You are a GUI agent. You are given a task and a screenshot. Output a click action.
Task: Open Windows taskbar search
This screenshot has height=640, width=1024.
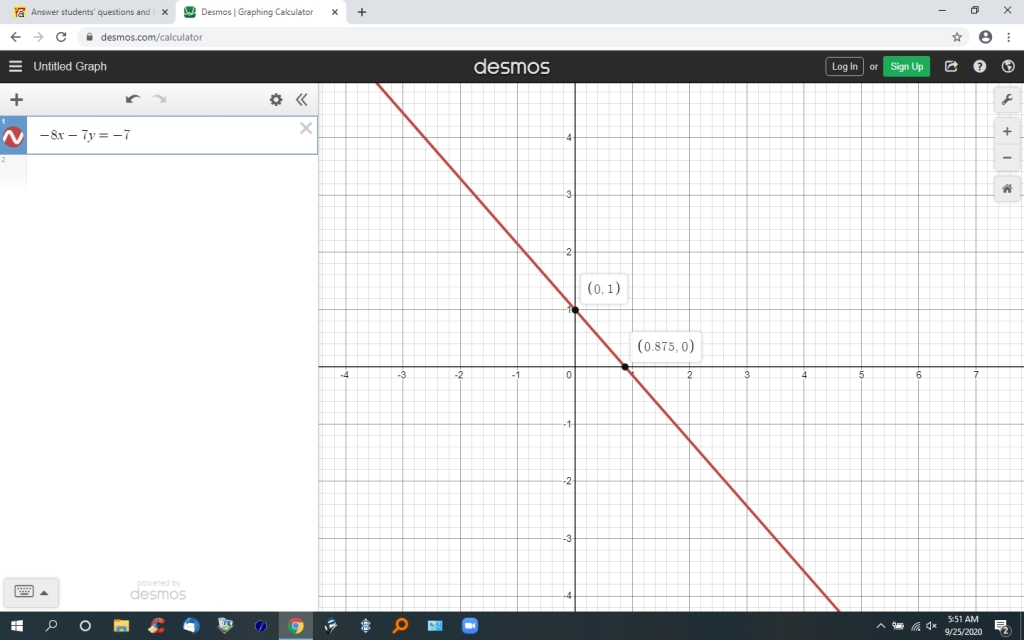(x=51, y=626)
